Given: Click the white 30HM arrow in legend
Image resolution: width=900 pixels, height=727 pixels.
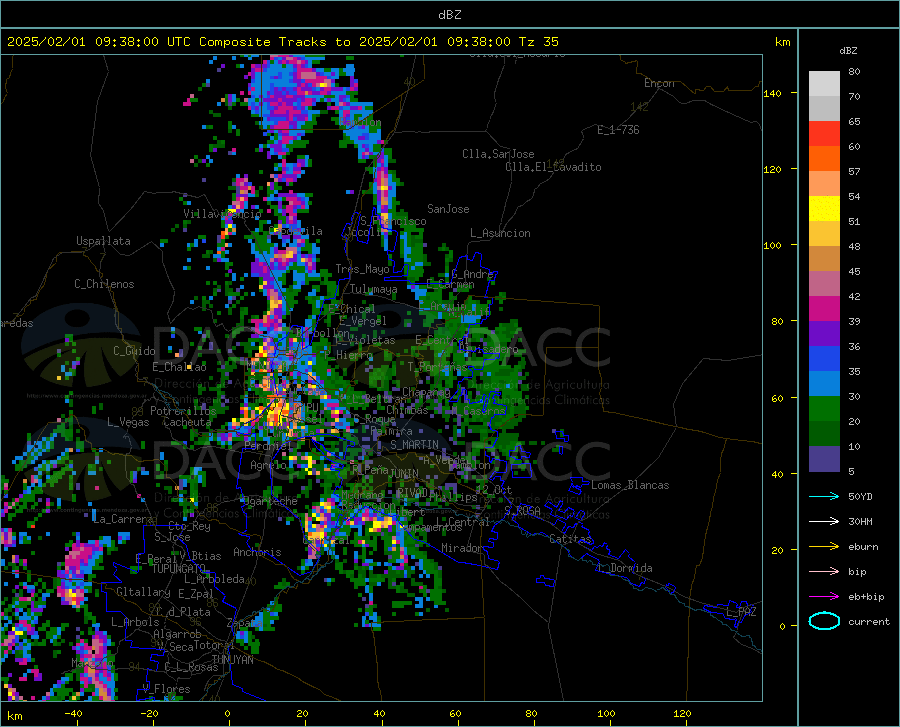Looking at the screenshot, I should pyautogui.click(x=824, y=522).
